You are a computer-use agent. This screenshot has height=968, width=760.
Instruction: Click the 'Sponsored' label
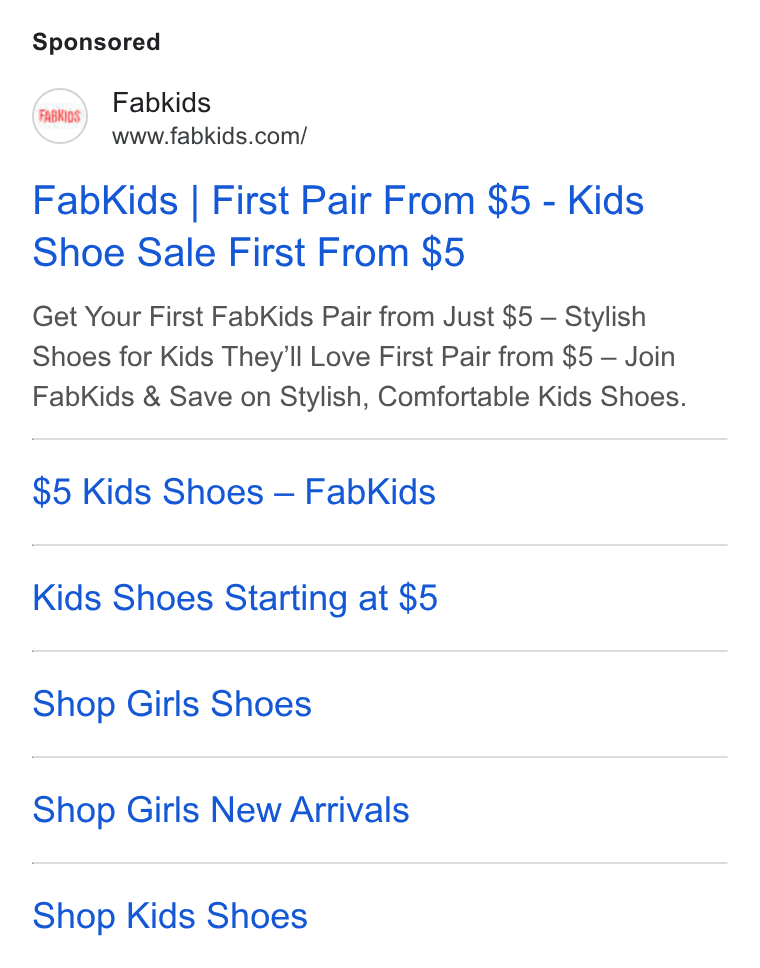[96, 42]
